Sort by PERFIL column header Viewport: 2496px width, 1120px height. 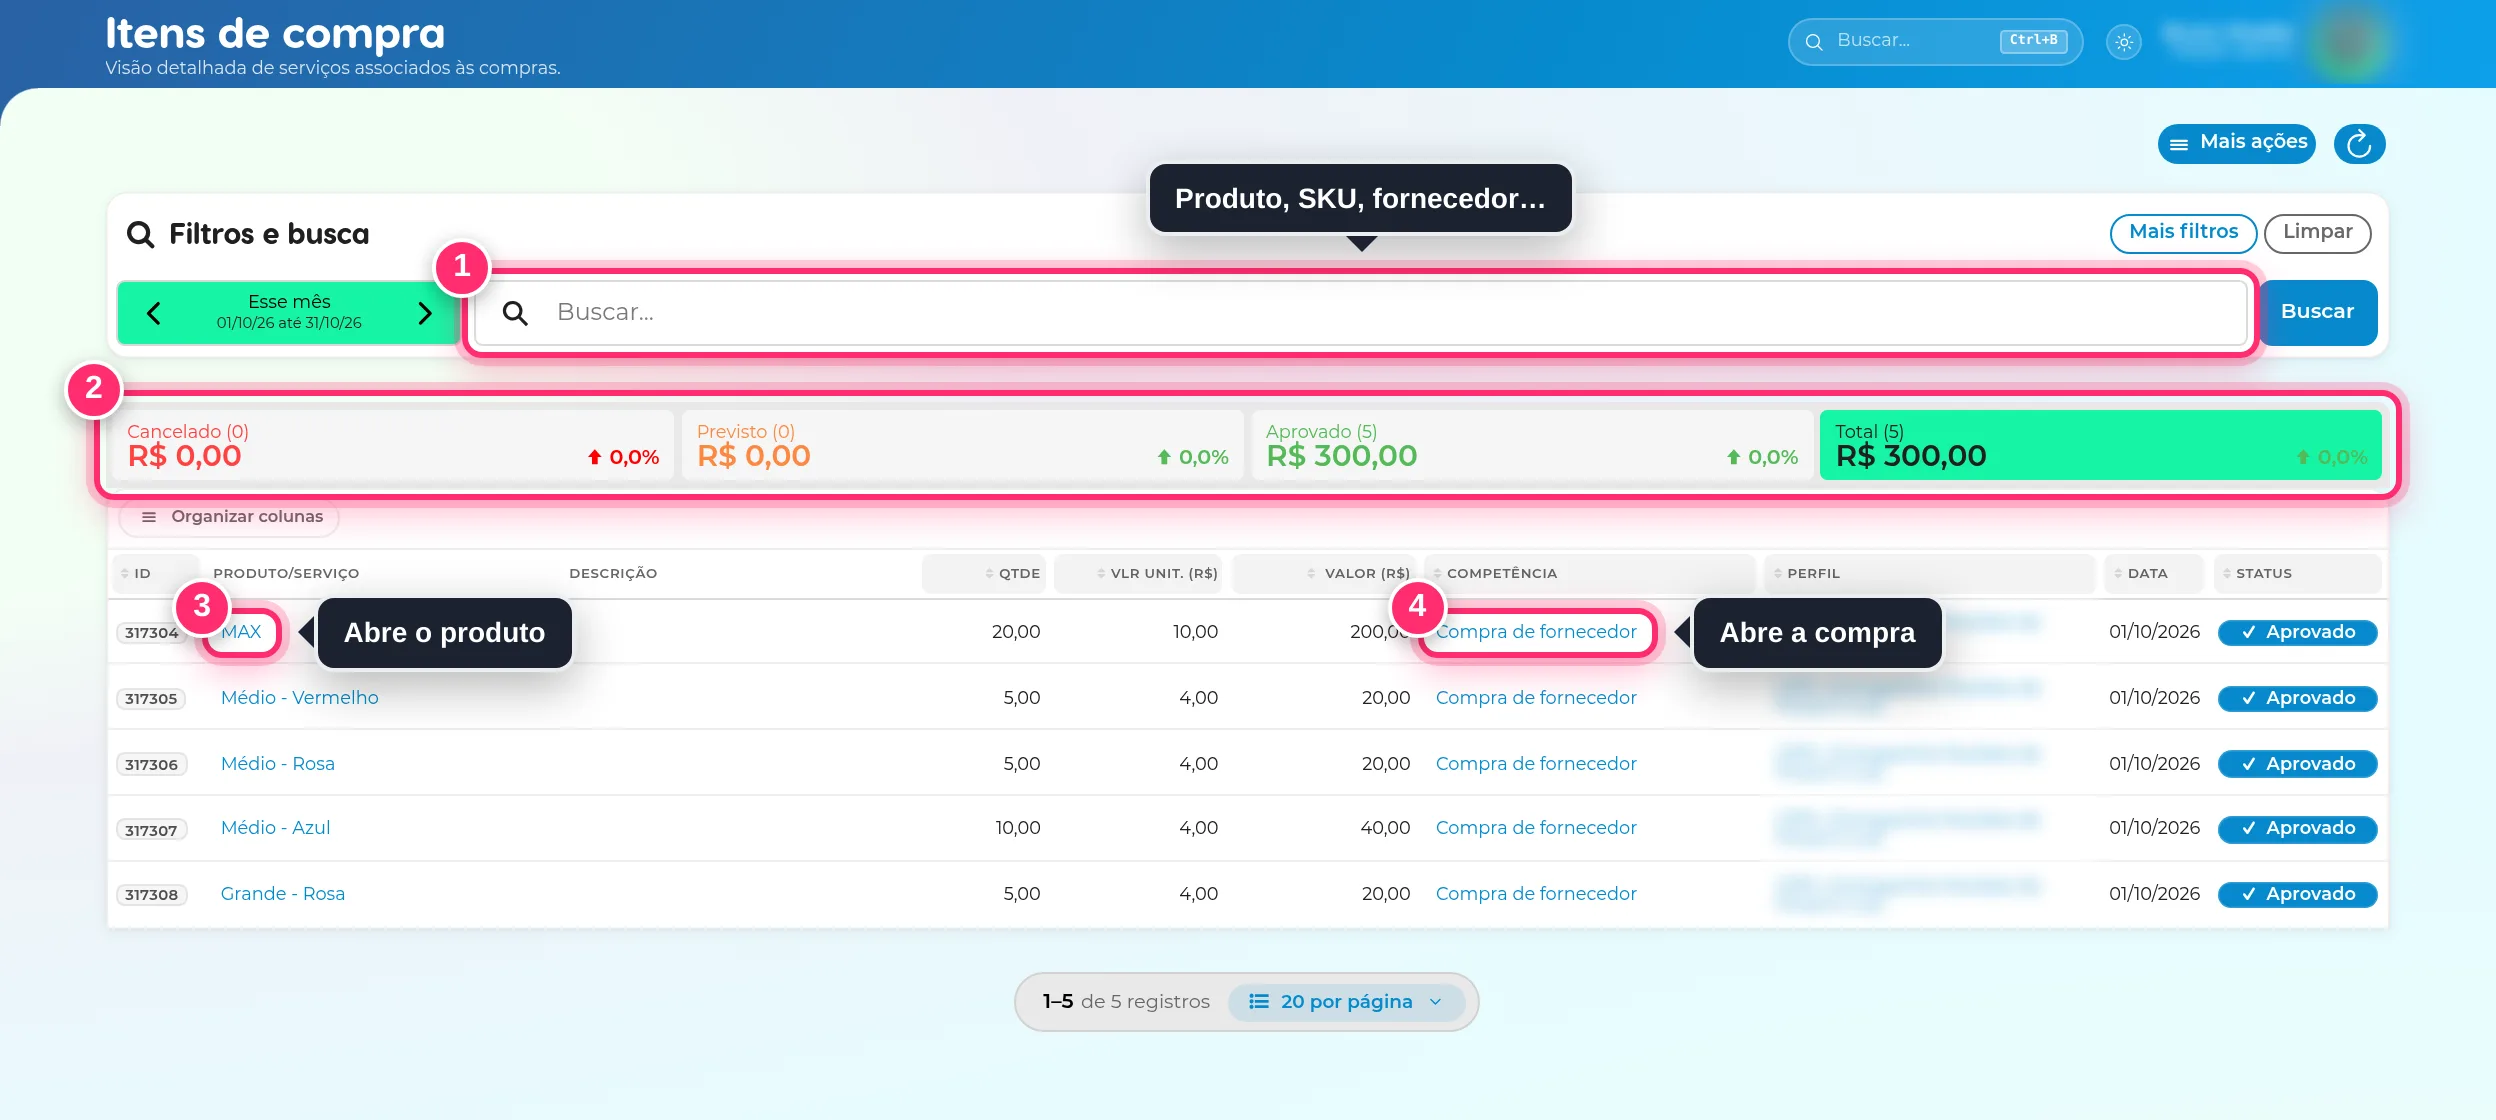pos(1929,574)
